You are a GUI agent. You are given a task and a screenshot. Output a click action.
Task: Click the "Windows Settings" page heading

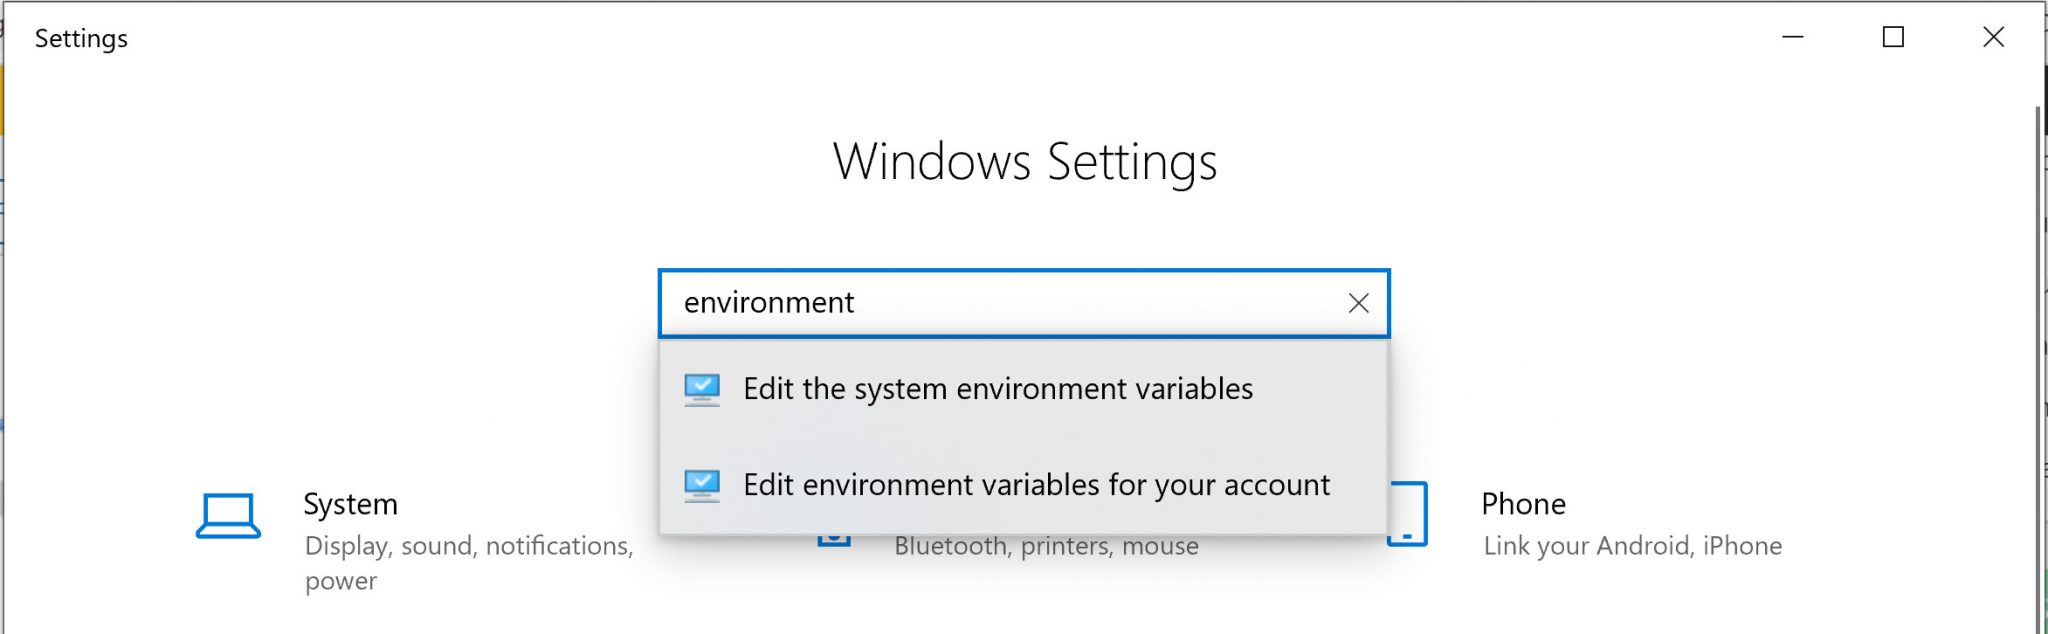click(1025, 162)
